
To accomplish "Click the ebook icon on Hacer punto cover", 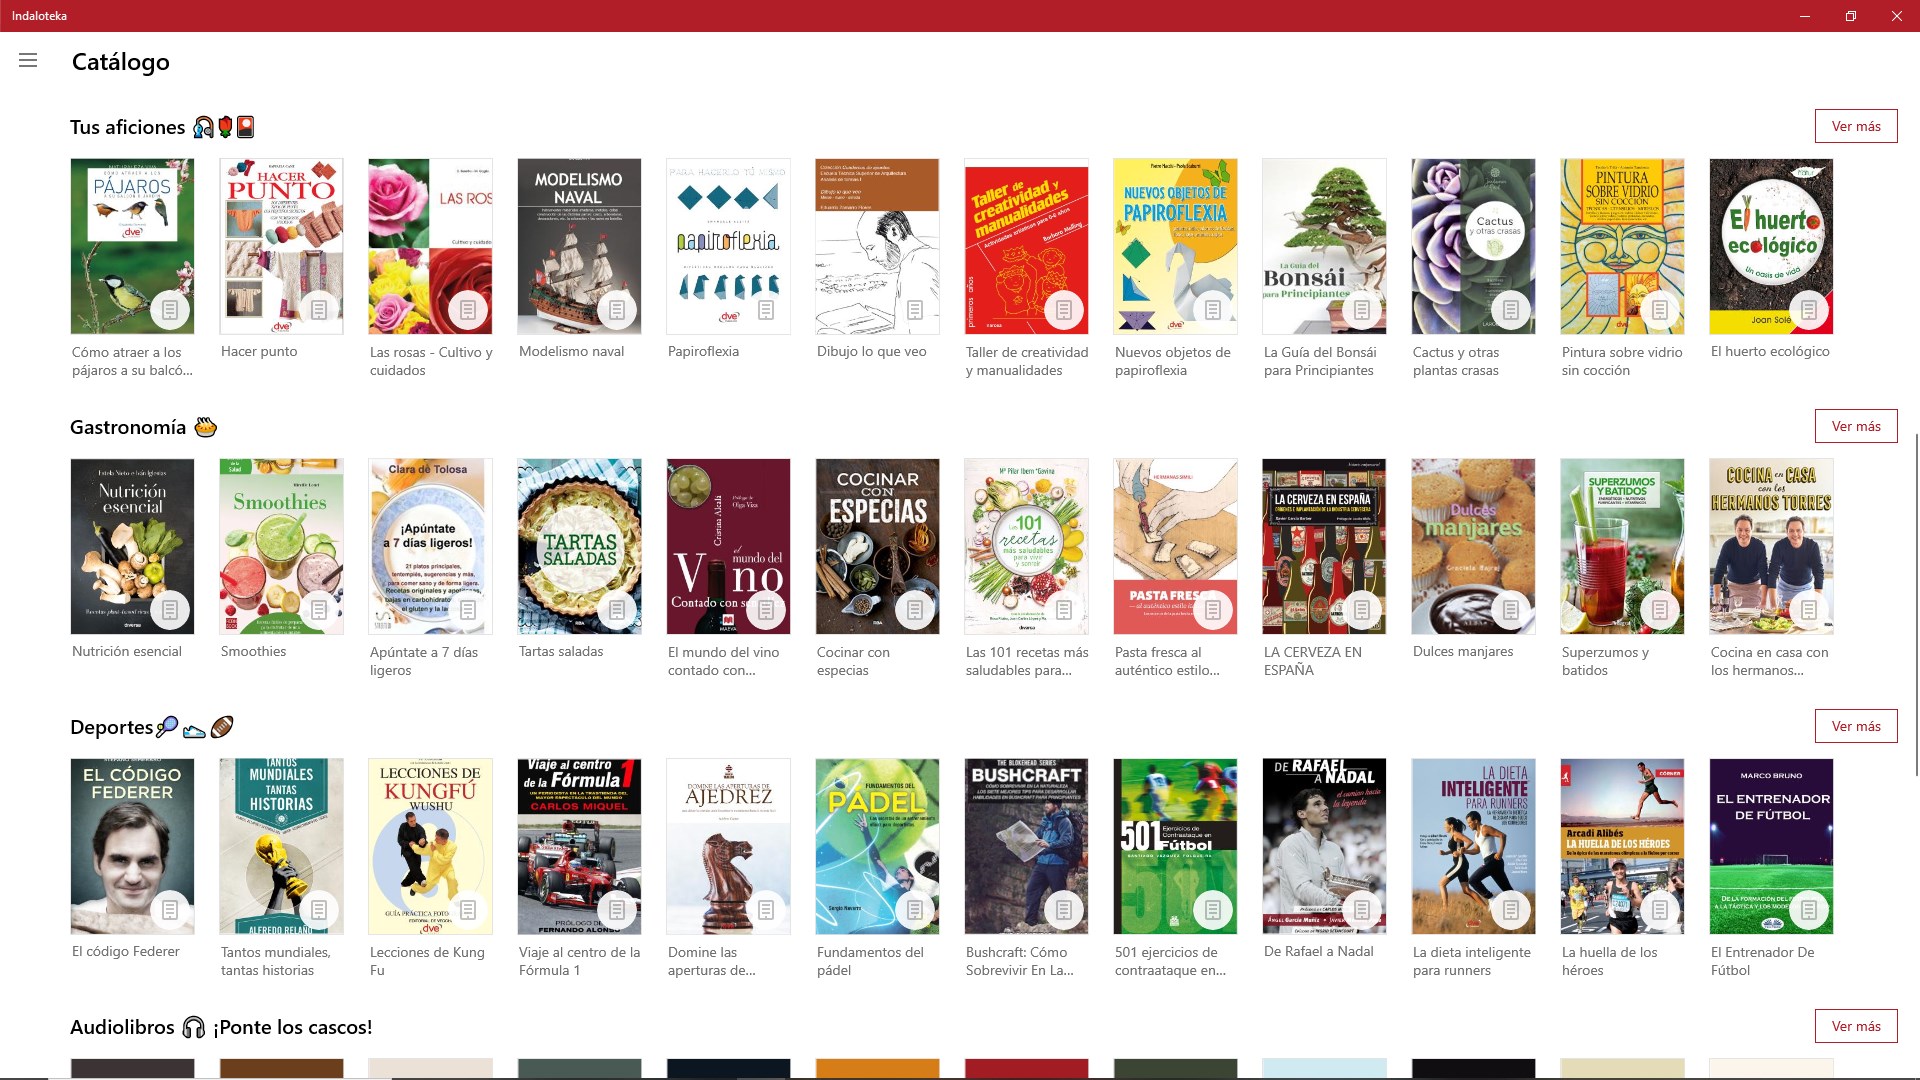I will pyautogui.click(x=319, y=310).
